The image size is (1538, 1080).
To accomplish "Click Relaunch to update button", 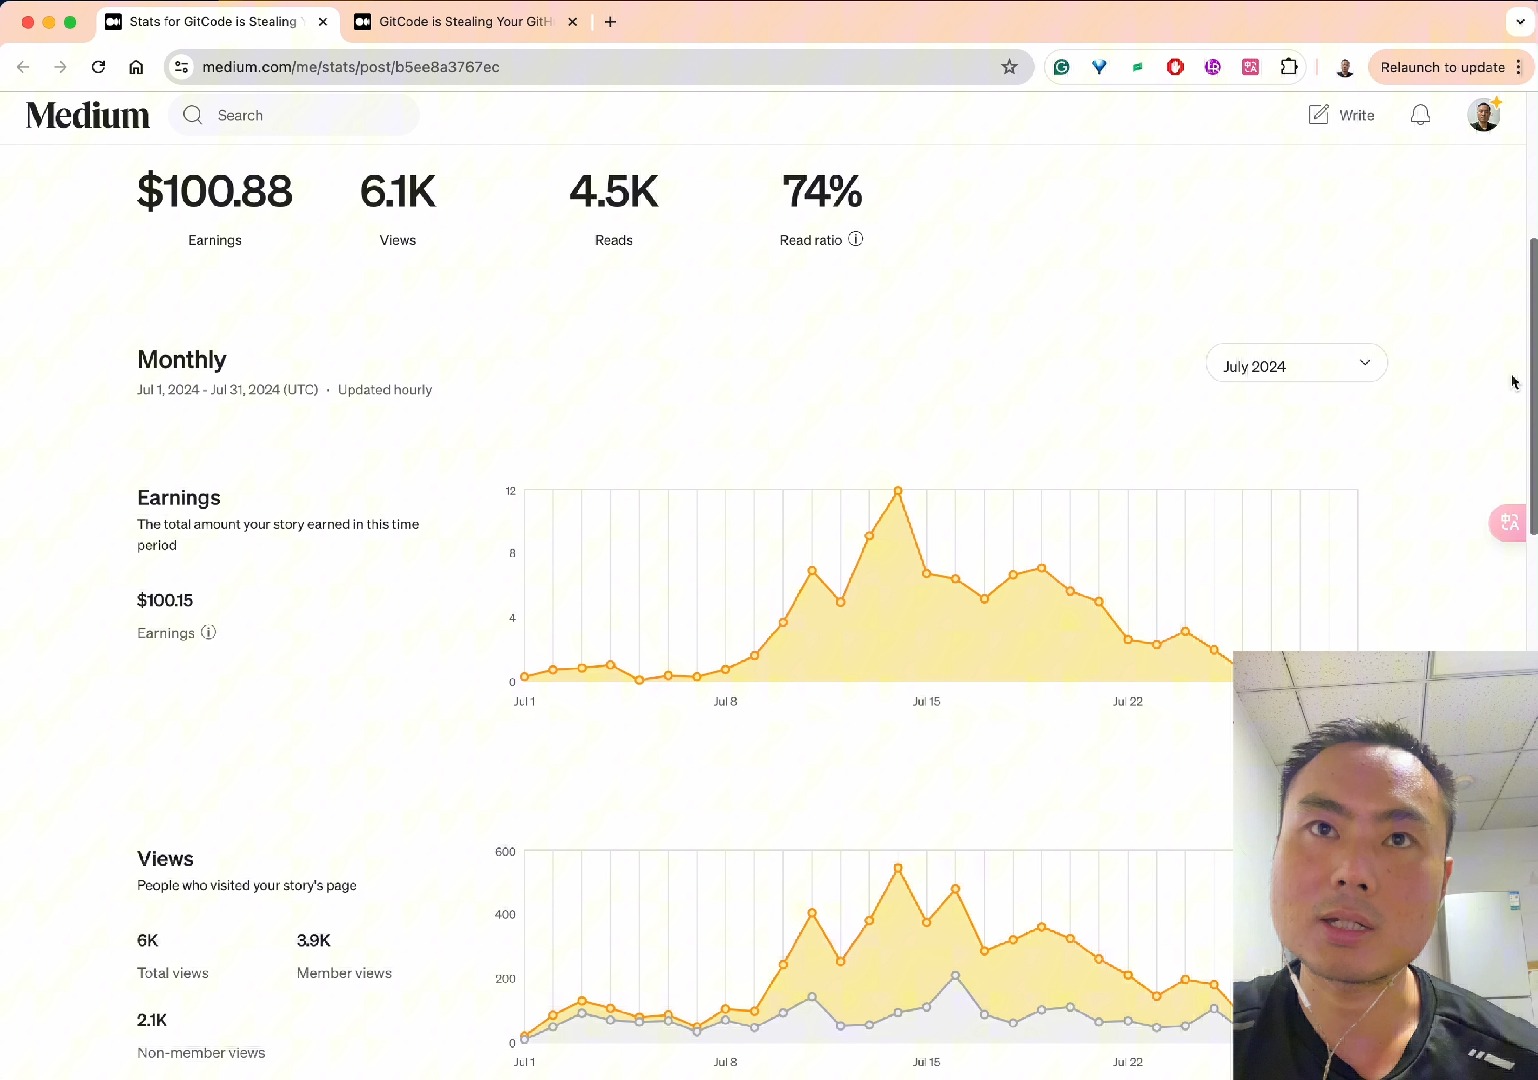I will (x=1442, y=67).
